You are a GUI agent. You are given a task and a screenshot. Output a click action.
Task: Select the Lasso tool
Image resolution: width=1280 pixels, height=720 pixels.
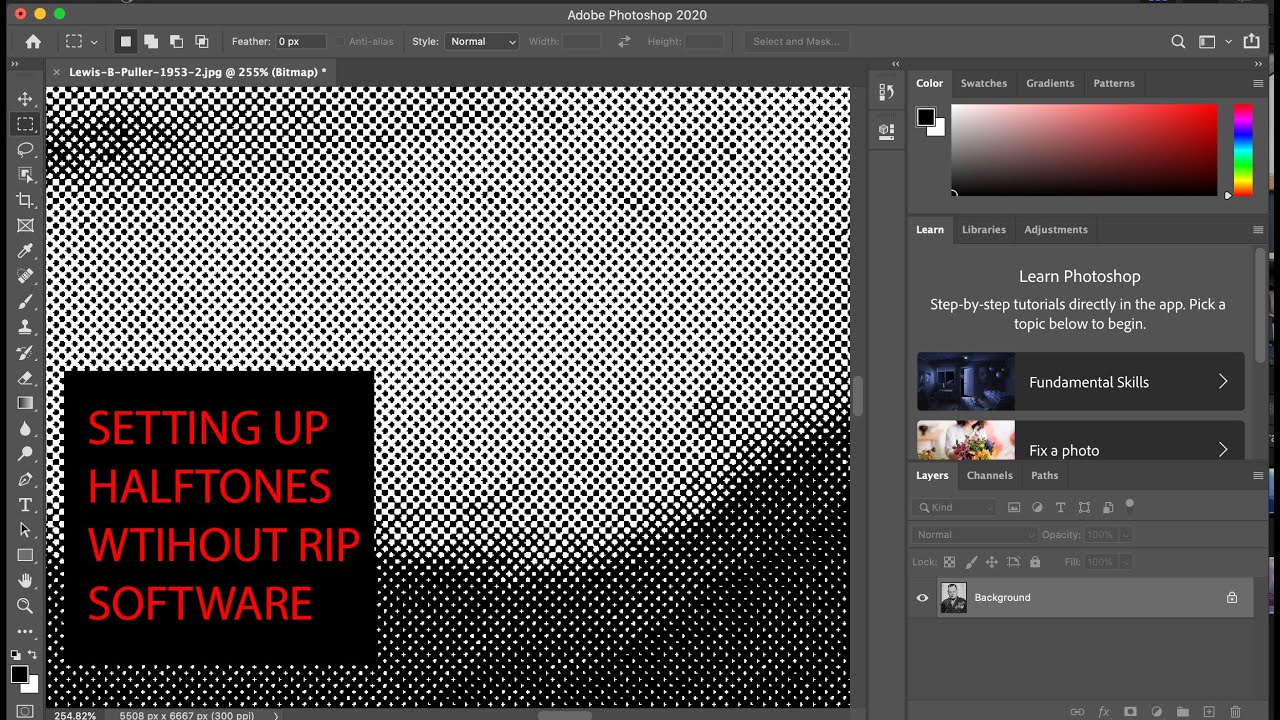(x=25, y=150)
